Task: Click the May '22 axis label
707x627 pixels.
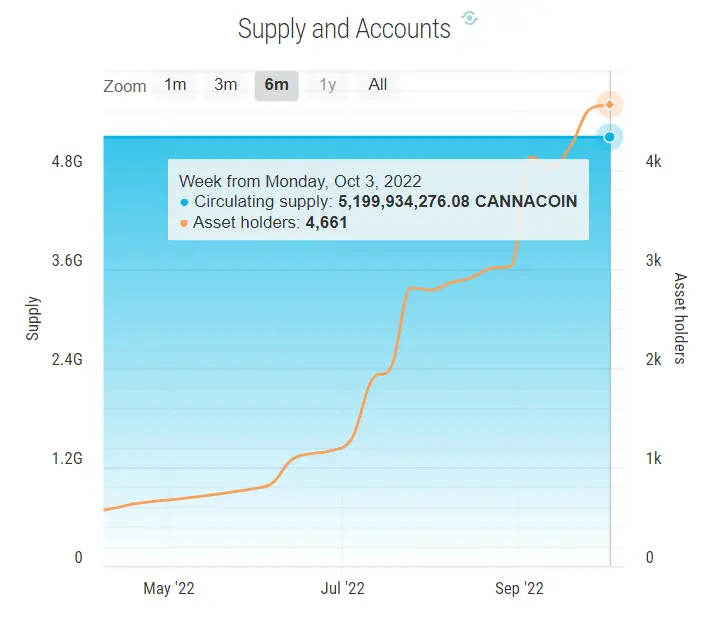Action: 169,588
